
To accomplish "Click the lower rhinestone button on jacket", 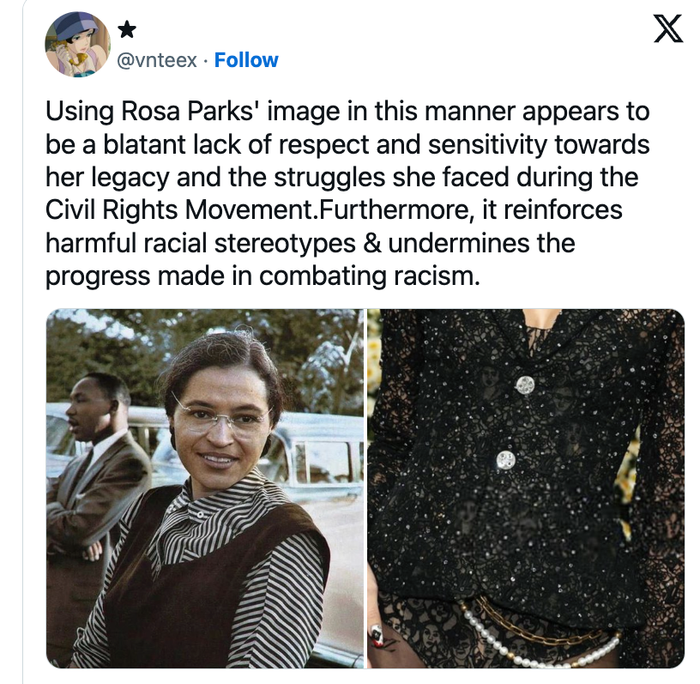I will (506, 459).
